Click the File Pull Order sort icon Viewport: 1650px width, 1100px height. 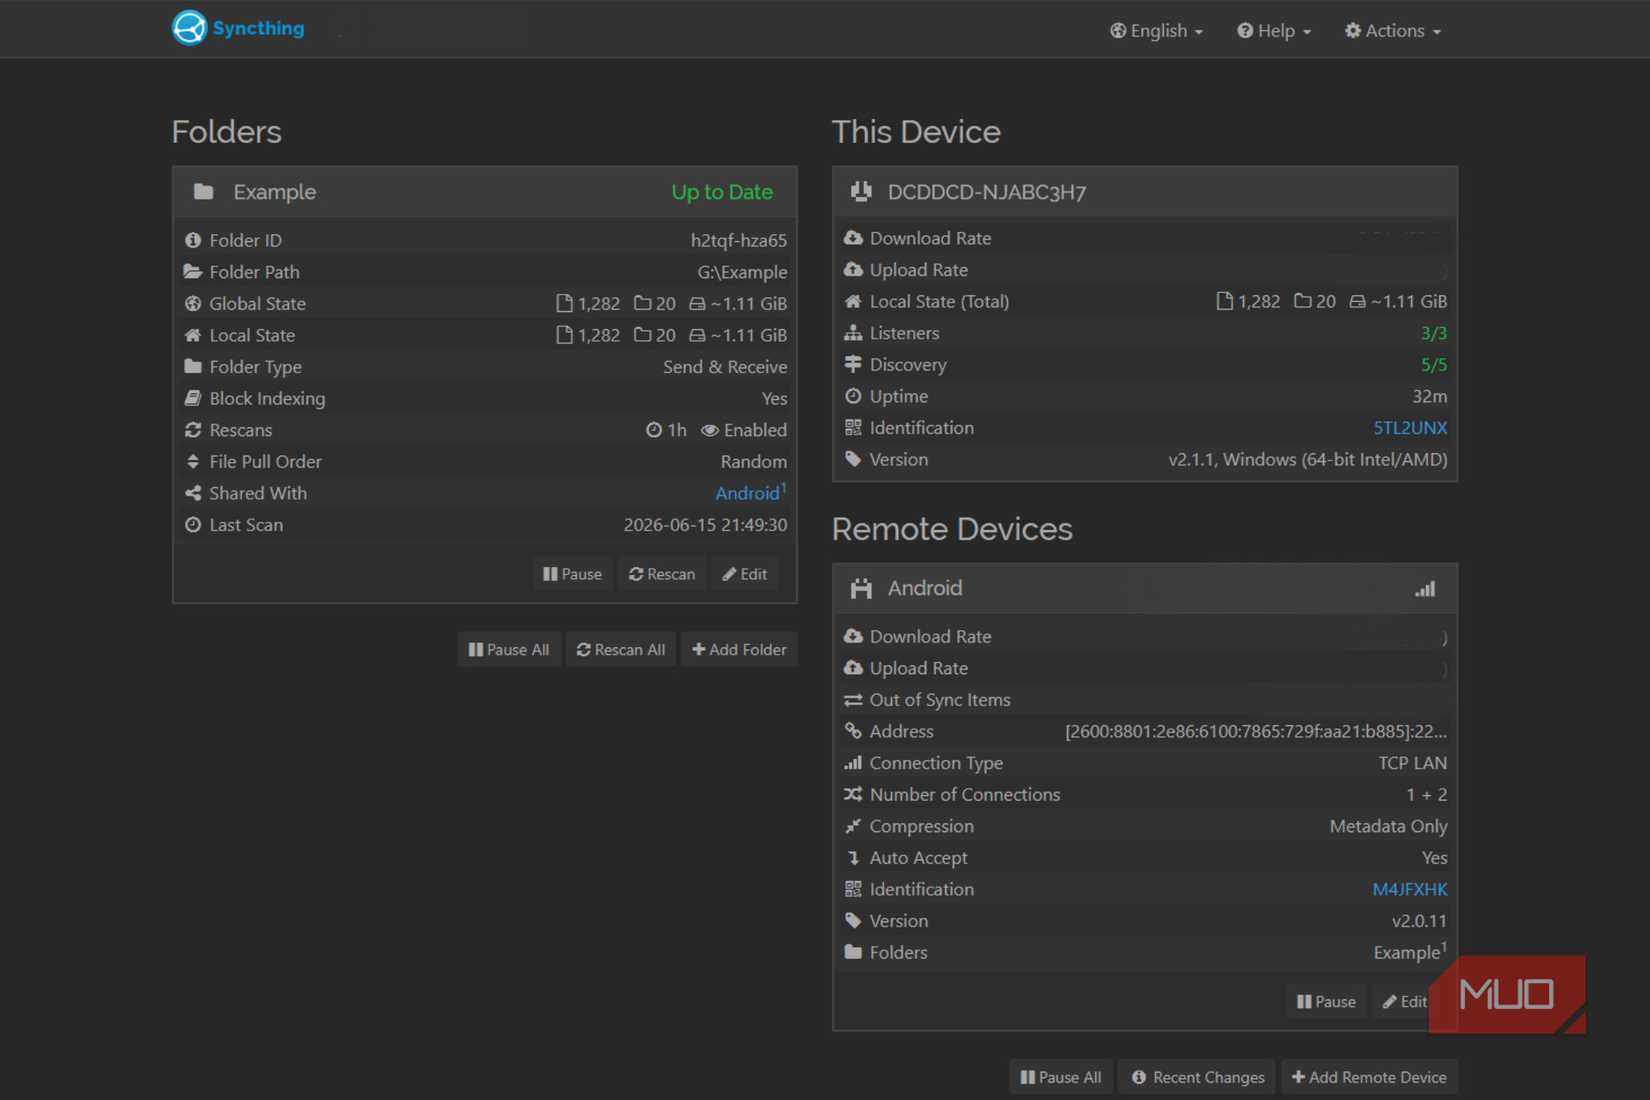[x=193, y=461]
